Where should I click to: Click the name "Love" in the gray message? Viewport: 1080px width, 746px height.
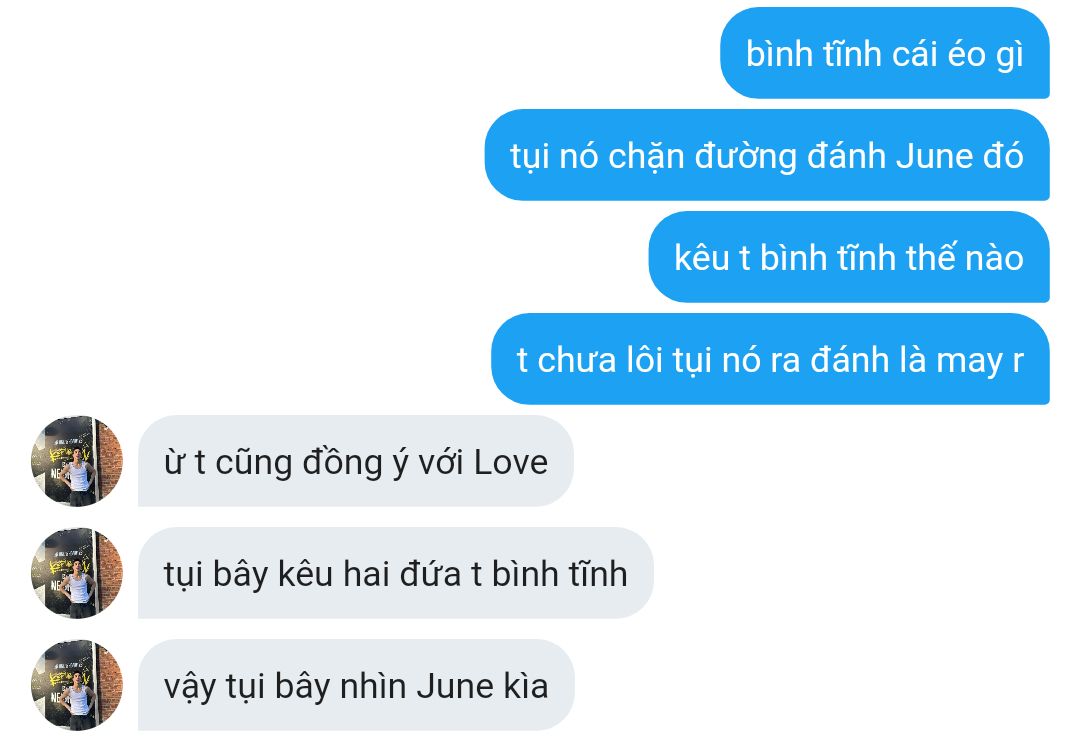click(x=510, y=462)
